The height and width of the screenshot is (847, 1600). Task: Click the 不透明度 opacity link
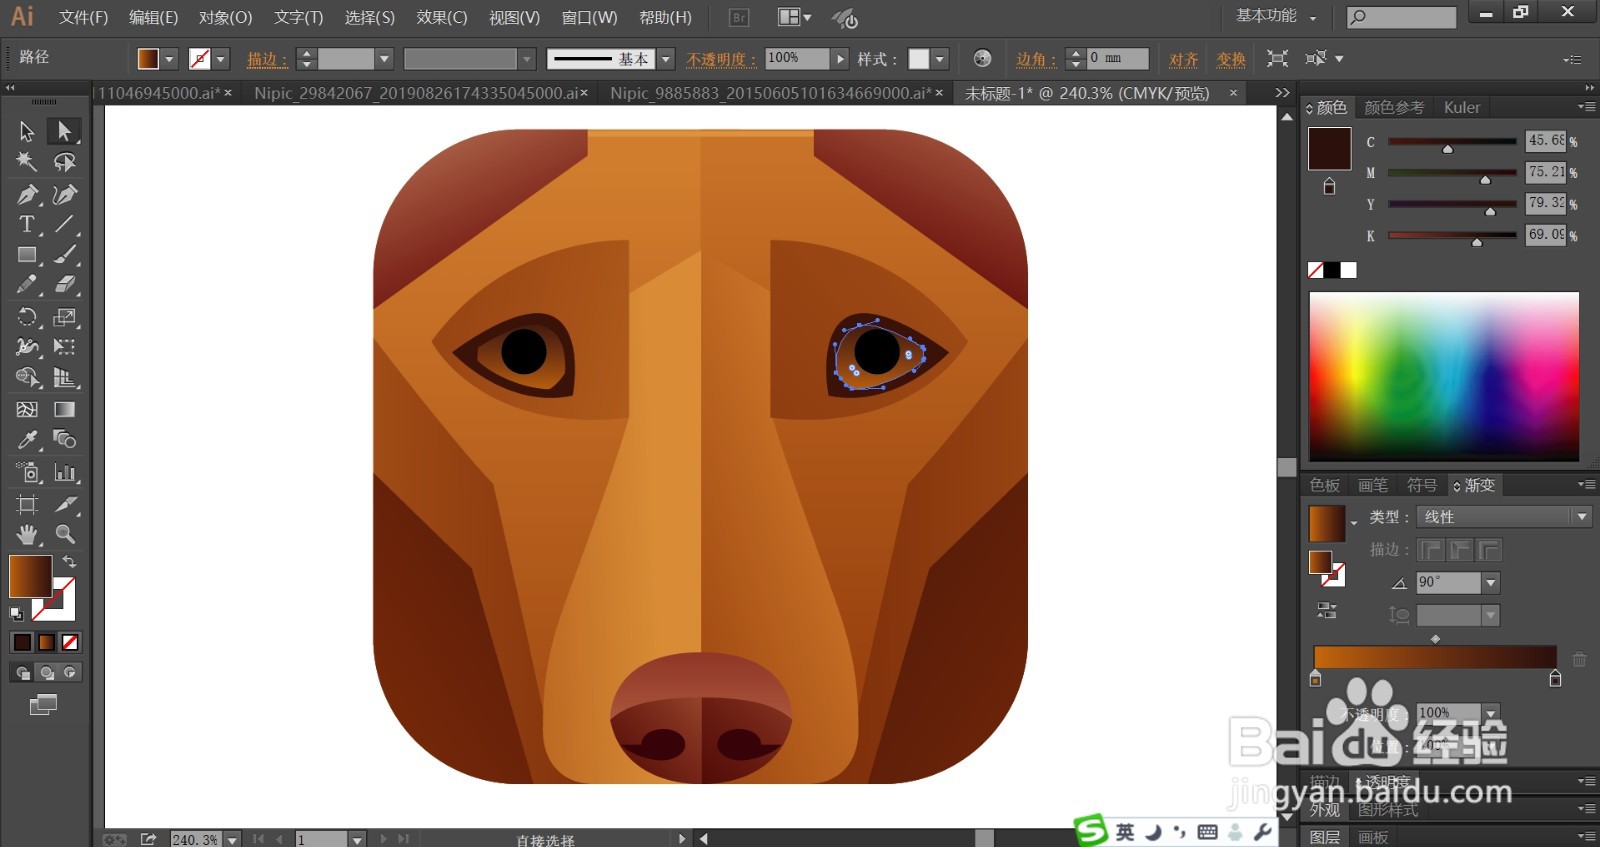[x=721, y=59]
